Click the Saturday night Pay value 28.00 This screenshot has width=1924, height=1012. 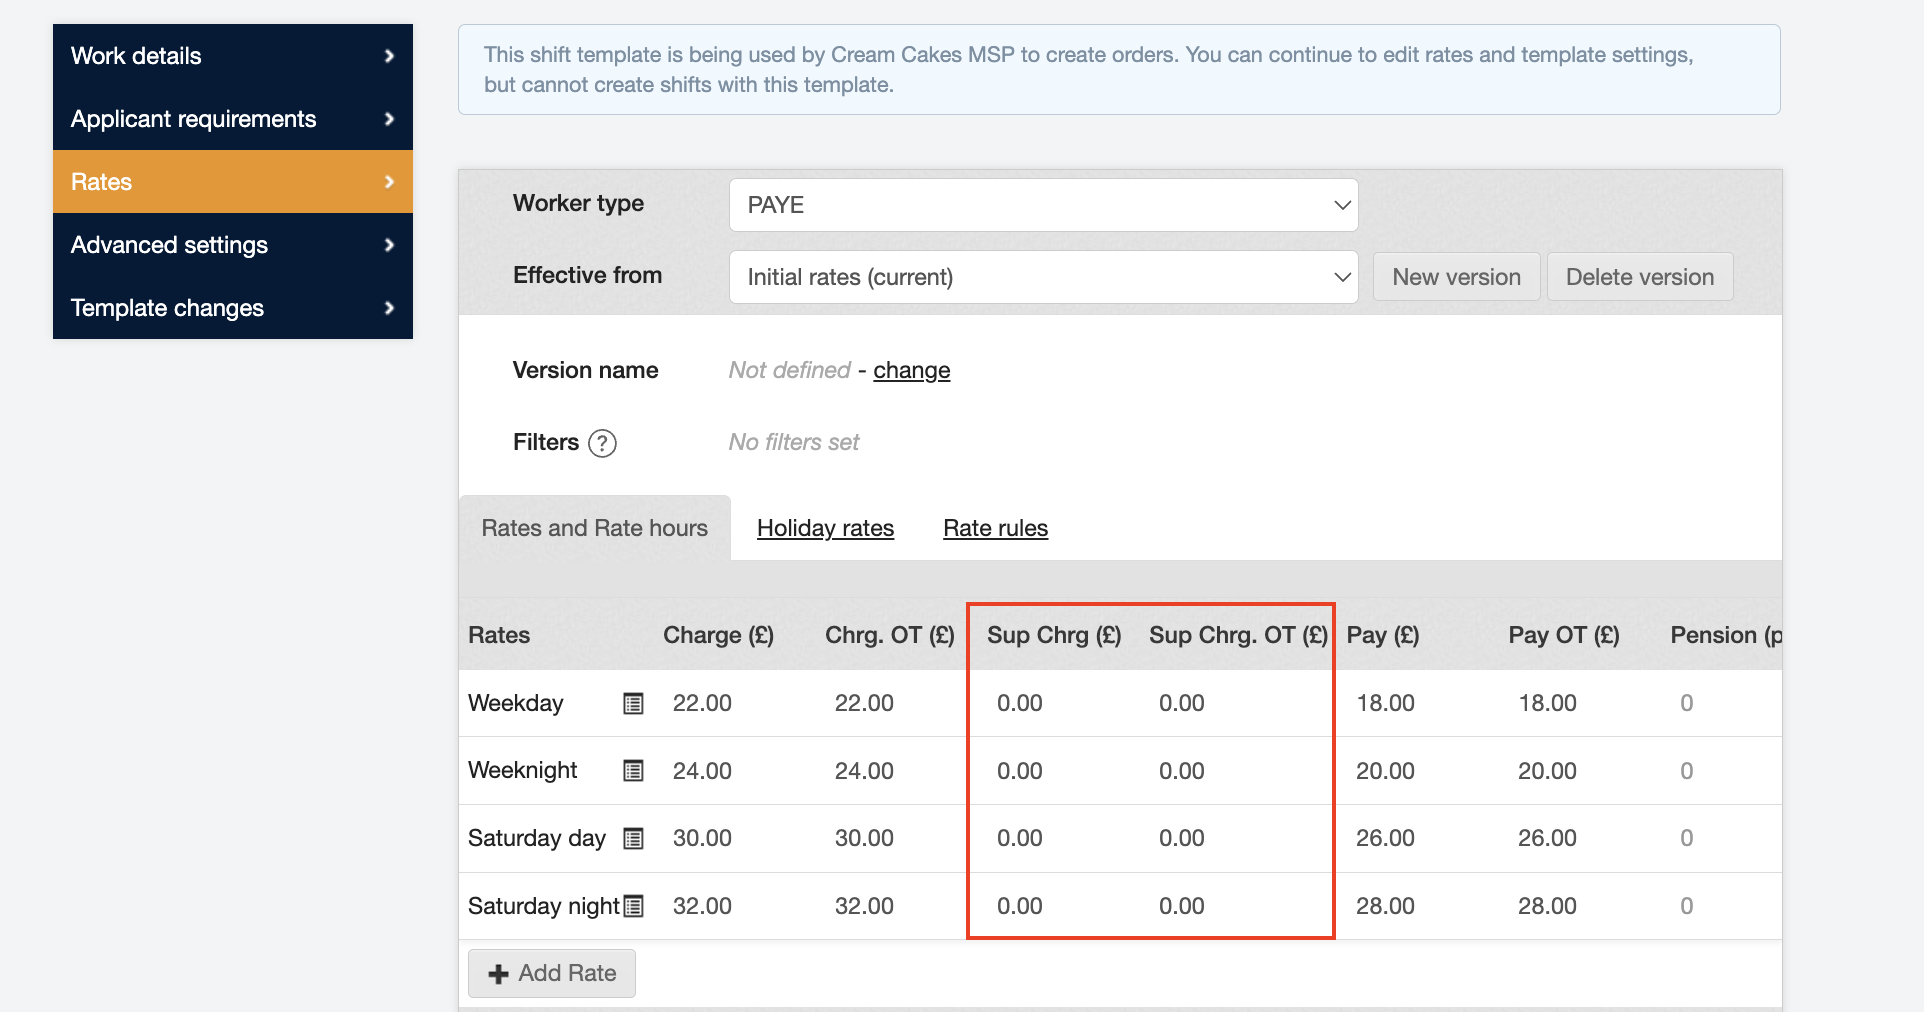[x=1385, y=906]
